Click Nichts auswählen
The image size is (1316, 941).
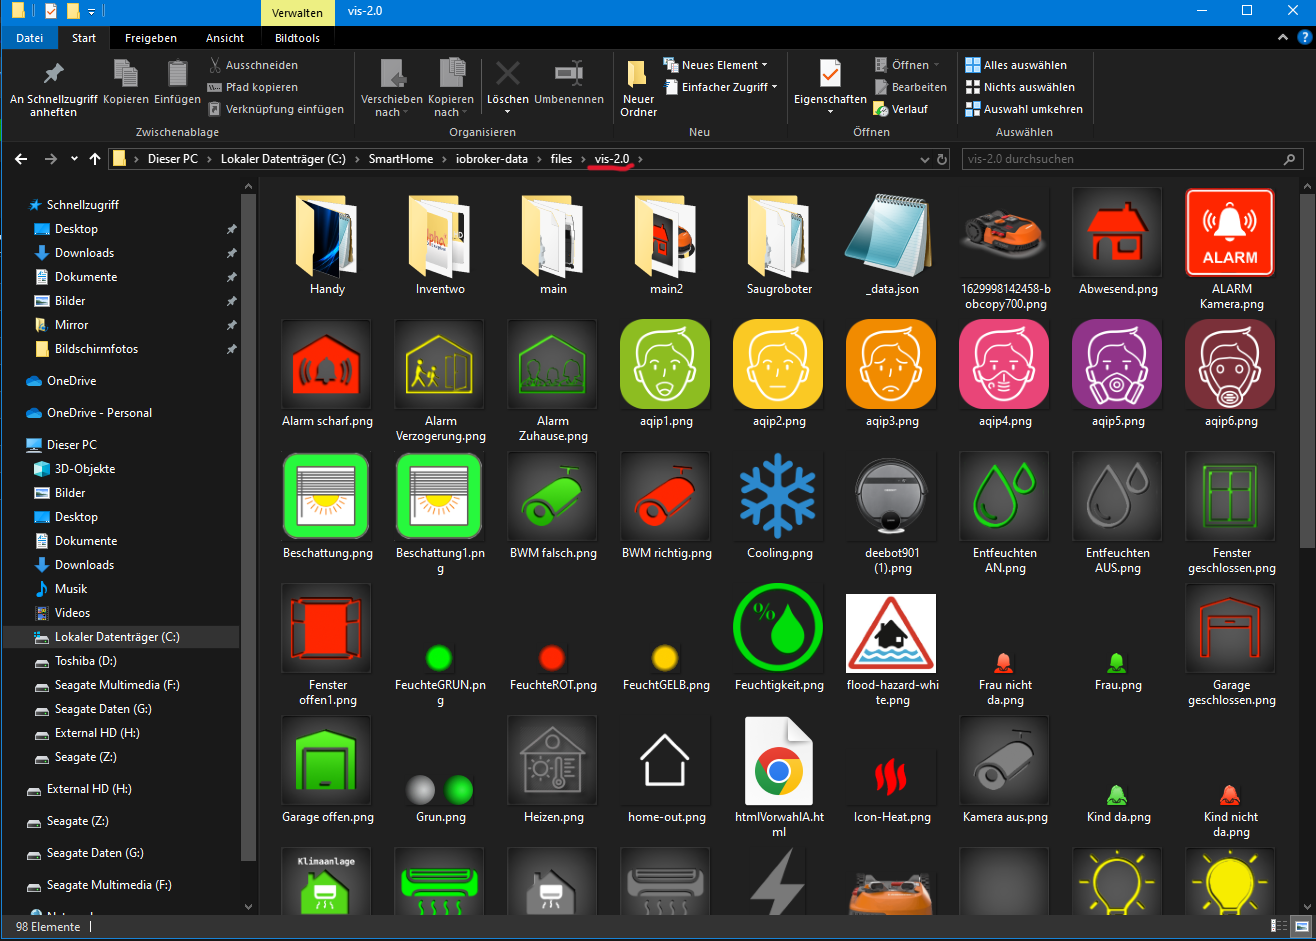coord(1019,87)
